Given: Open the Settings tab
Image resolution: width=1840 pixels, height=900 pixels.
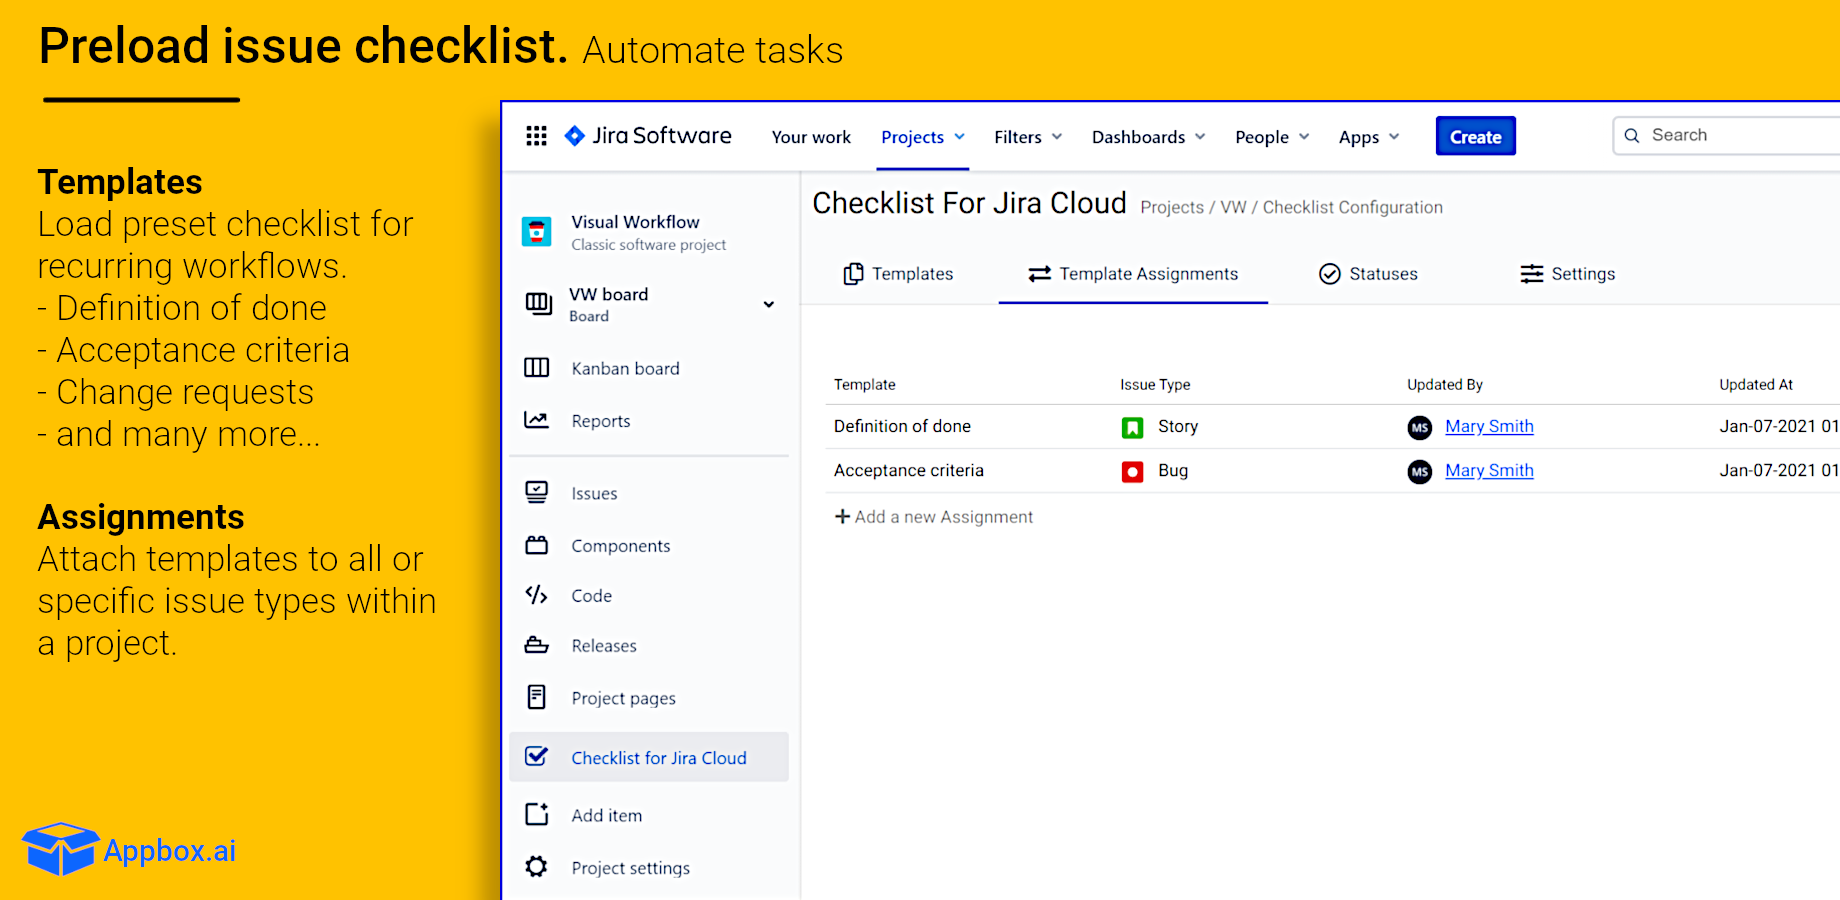Looking at the screenshot, I should 1567,274.
